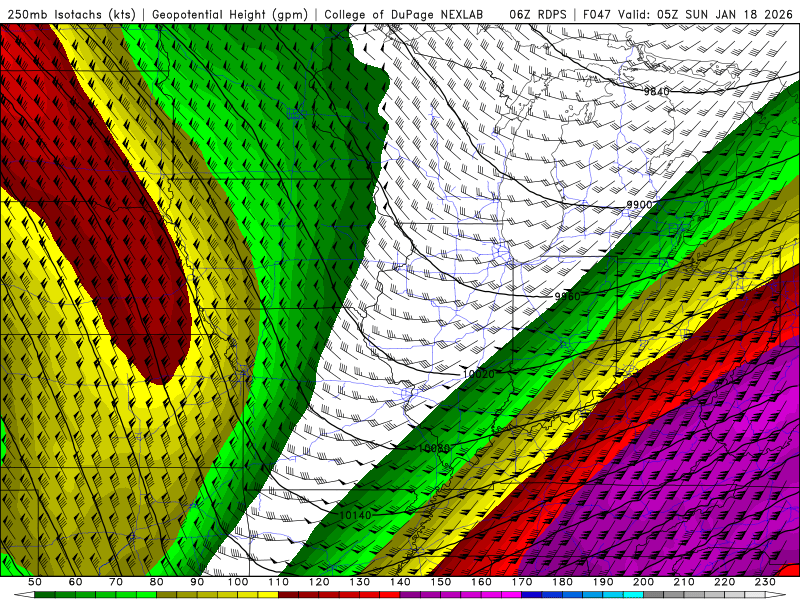The image size is (800, 600).
Task: Click the 90 value on the colorbar scale
Action: coord(197,582)
